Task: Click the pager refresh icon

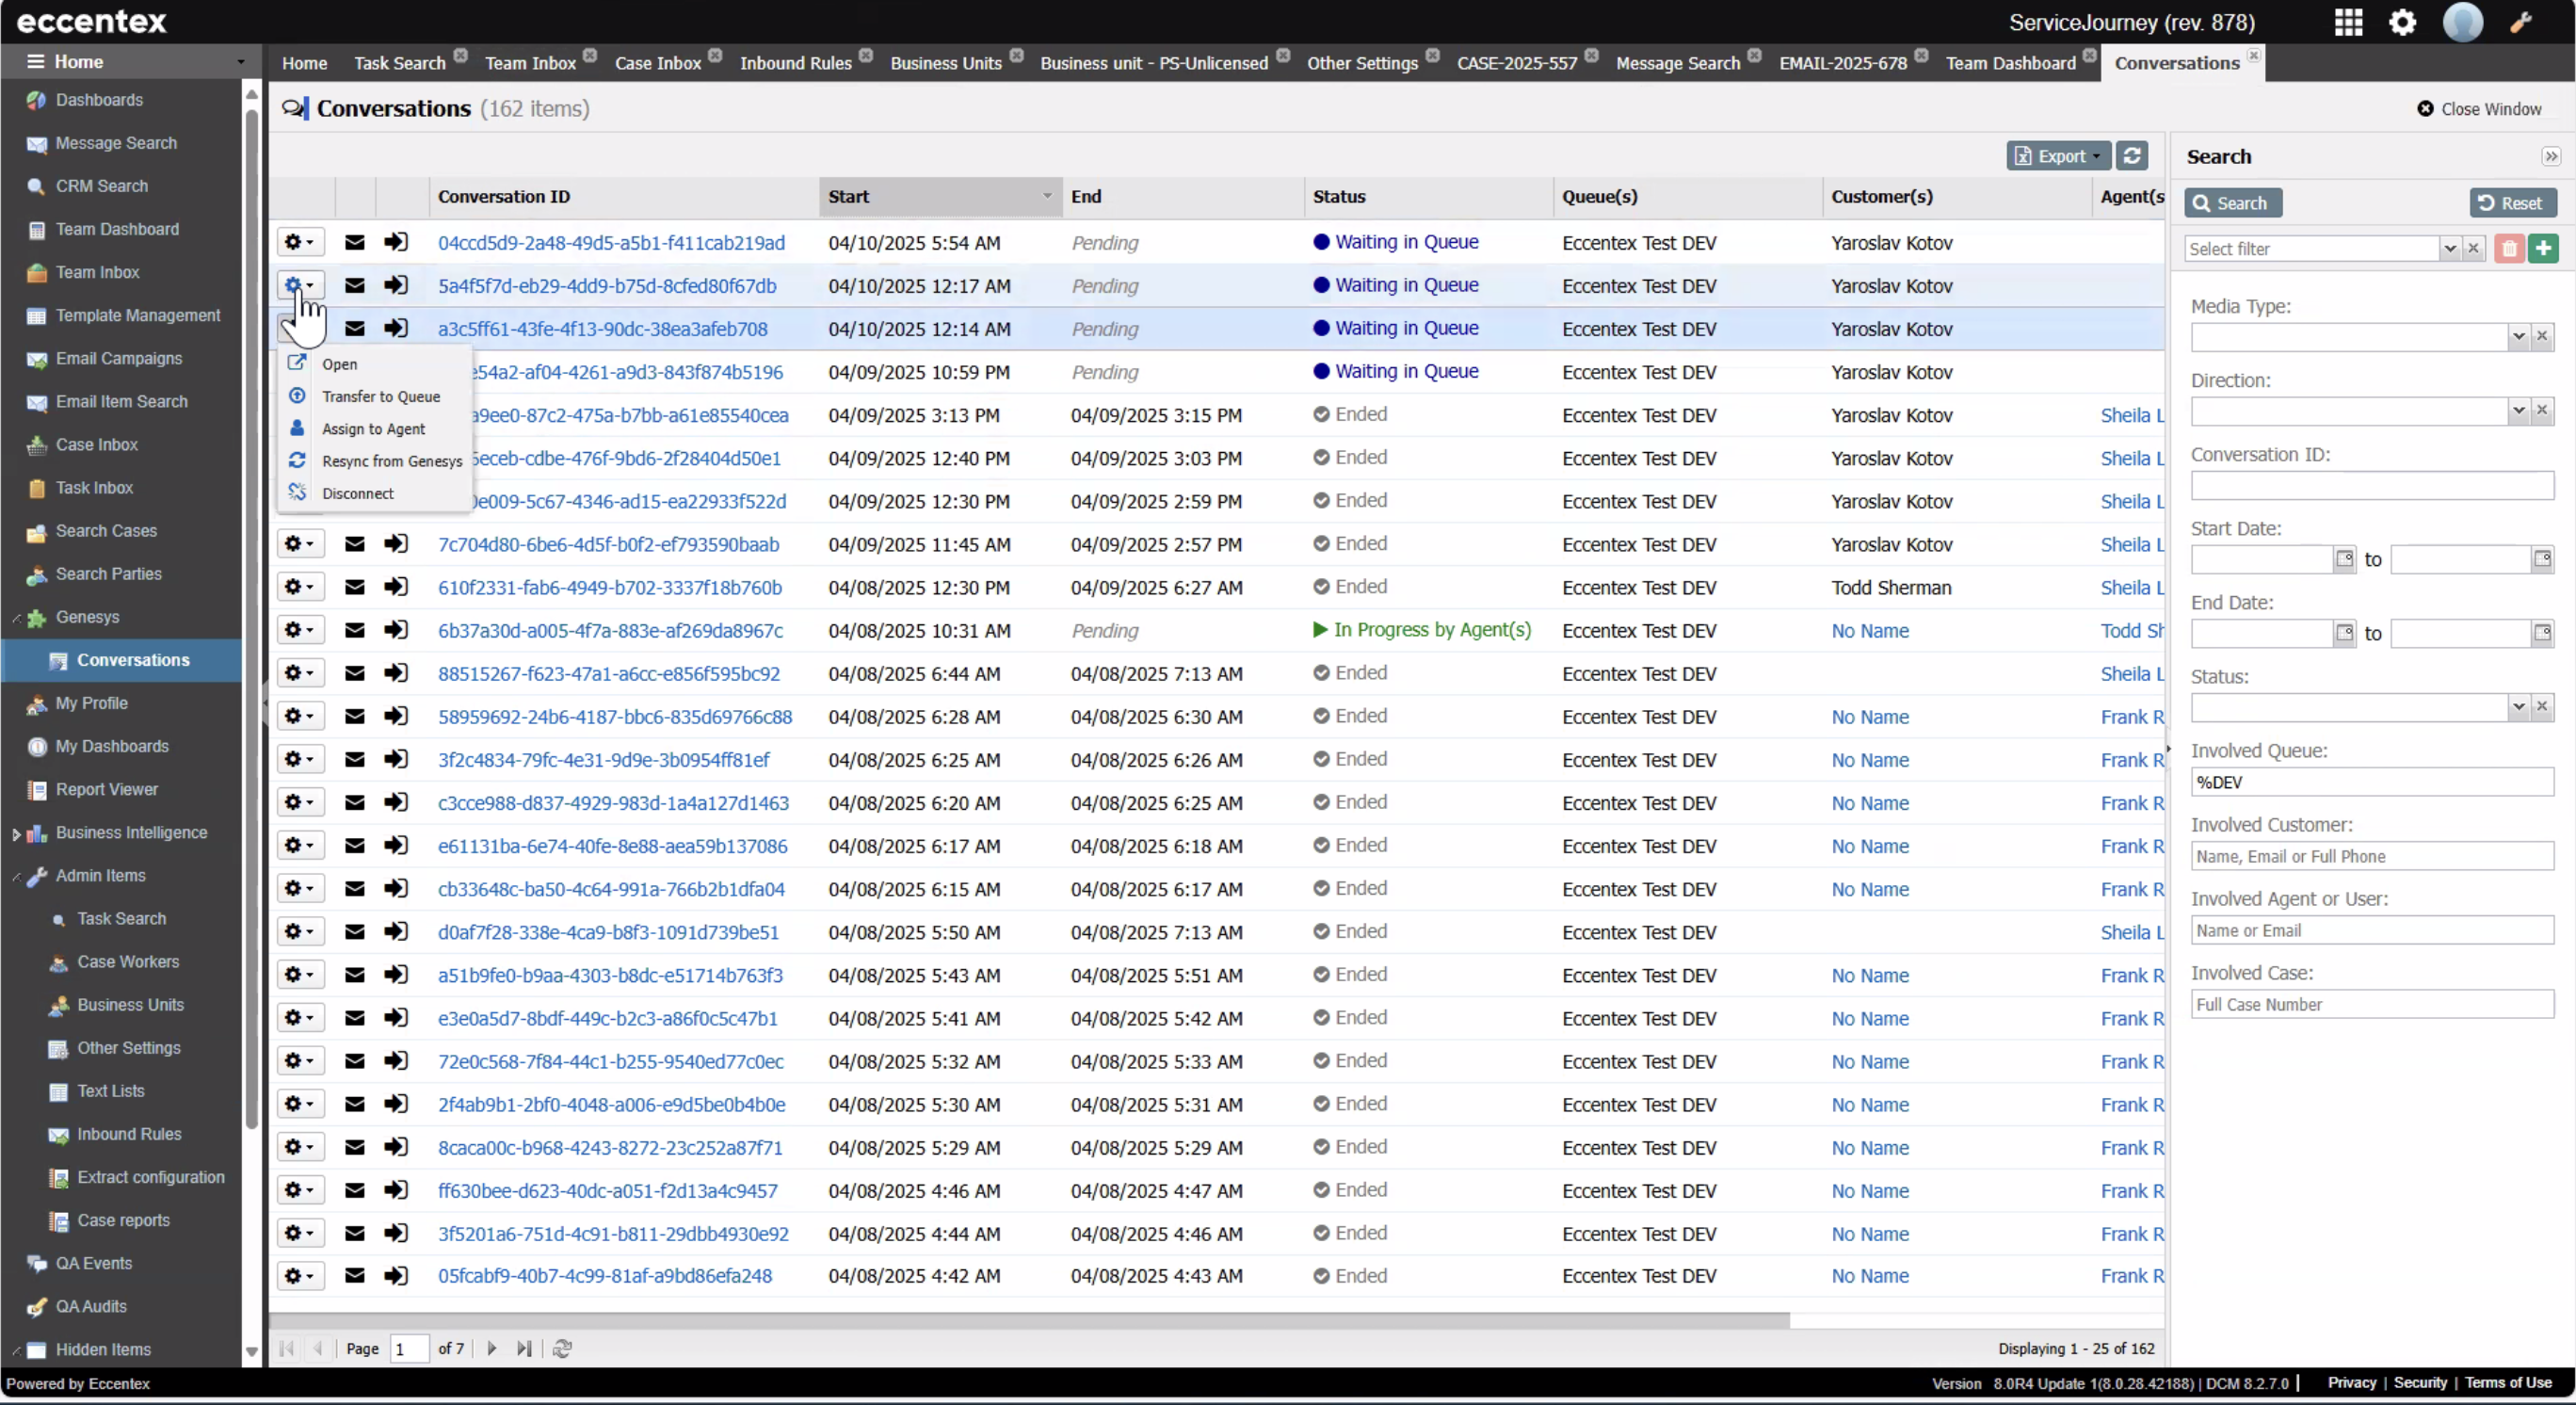Action: point(562,1349)
